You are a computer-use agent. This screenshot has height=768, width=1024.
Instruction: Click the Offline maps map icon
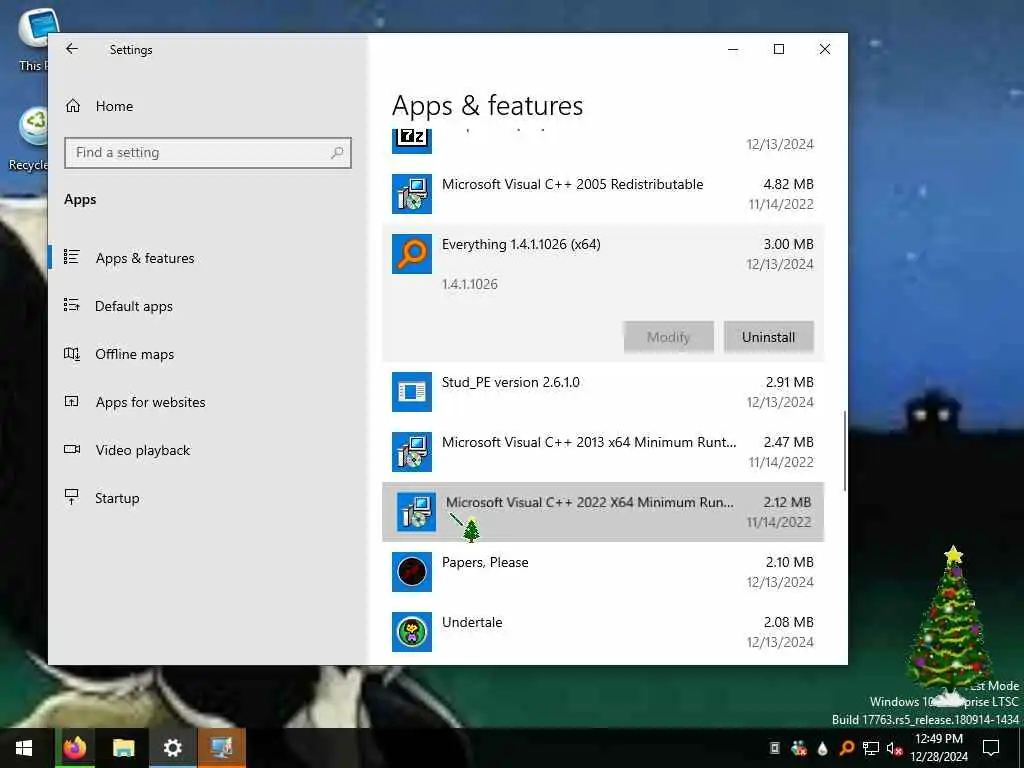[x=72, y=353]
